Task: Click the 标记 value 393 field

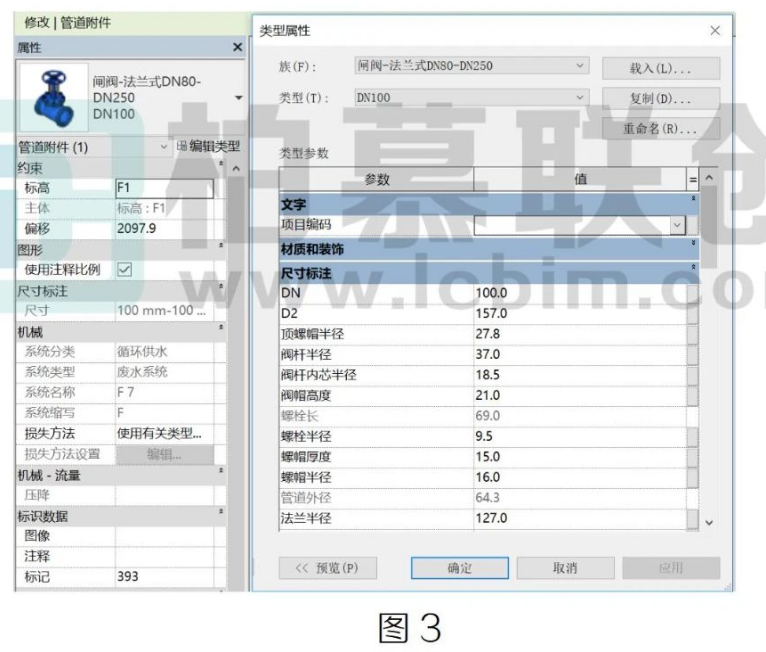Action: pos(165,577)
